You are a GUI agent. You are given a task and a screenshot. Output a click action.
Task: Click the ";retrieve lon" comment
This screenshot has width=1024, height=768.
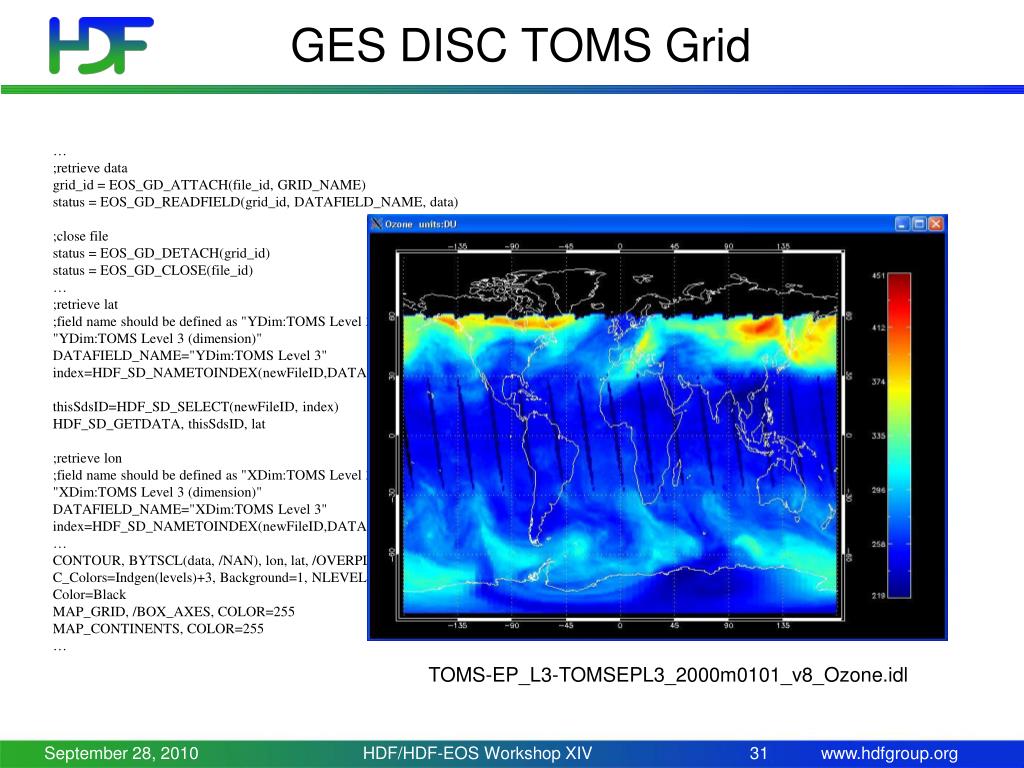[x=88, y=458]
